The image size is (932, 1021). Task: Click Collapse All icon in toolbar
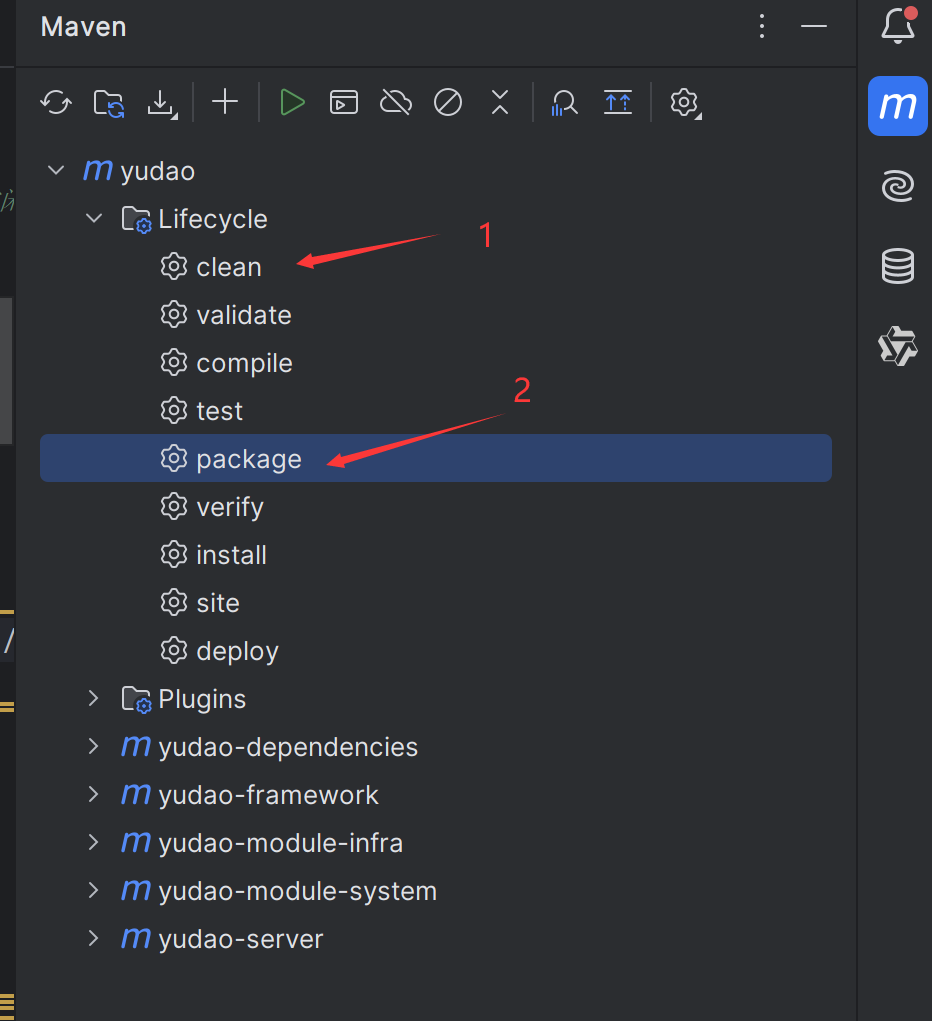pos(500,102)
